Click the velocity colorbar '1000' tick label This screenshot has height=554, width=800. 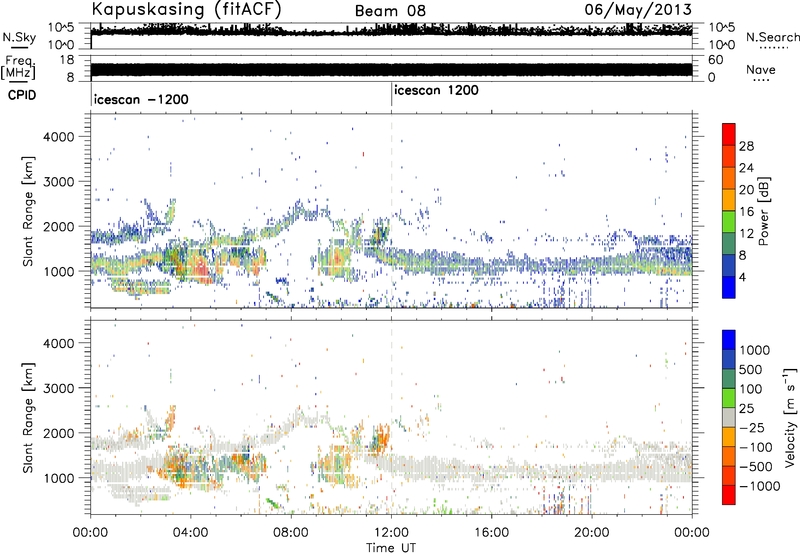[755, 350]
